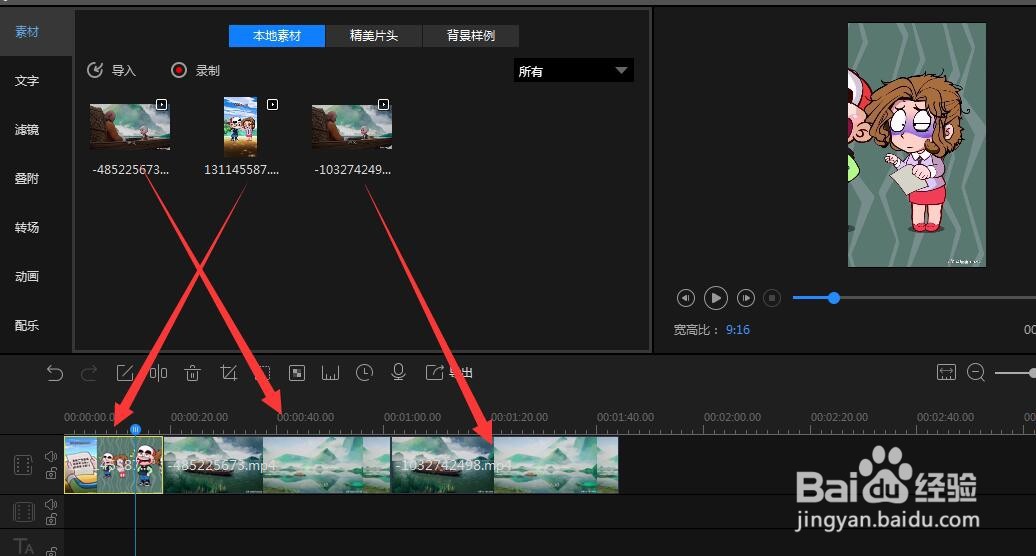Open the 动画 animation panel
This screenshot has width=1036, height=556.
click(x=27, y=276)
